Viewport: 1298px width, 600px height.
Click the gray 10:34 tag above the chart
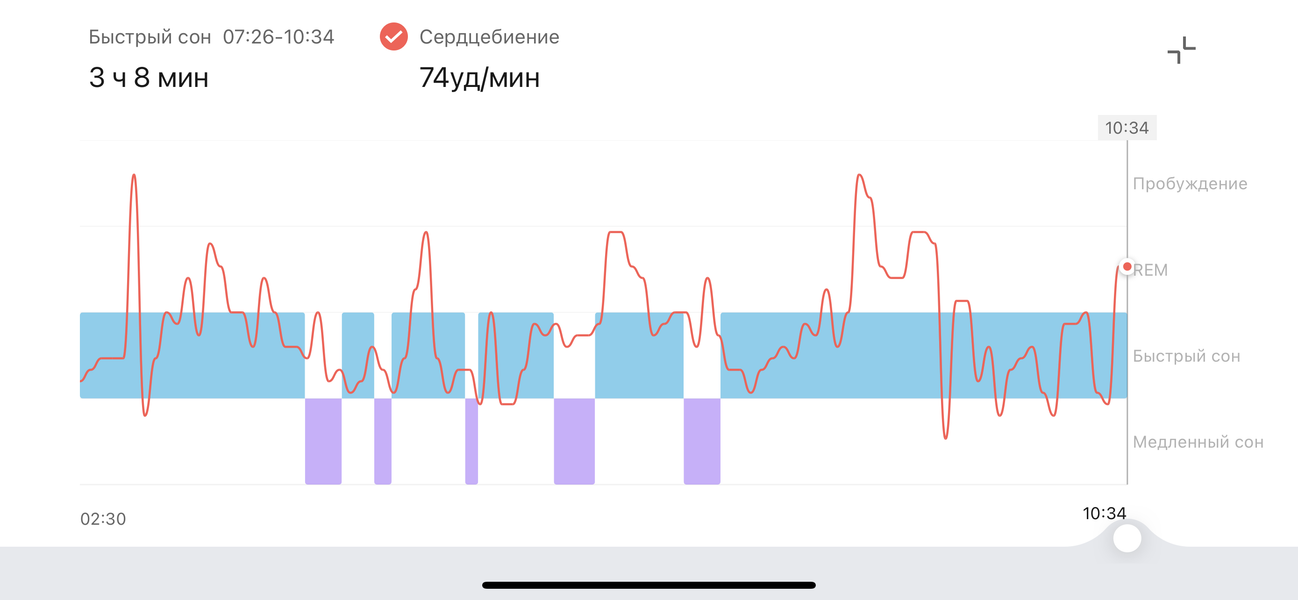[1127, 128]
